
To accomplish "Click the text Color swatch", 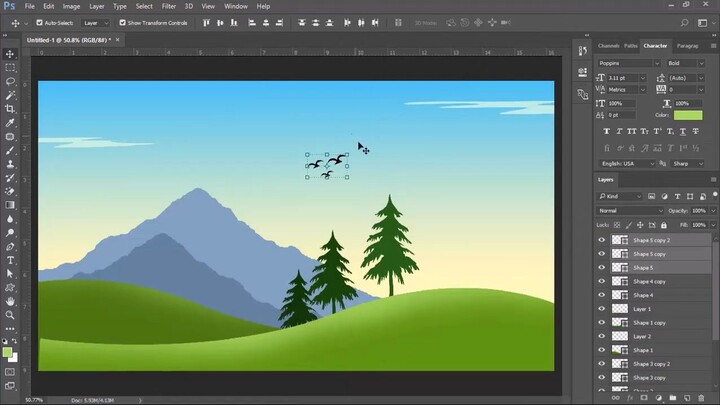I will [688, 115].
